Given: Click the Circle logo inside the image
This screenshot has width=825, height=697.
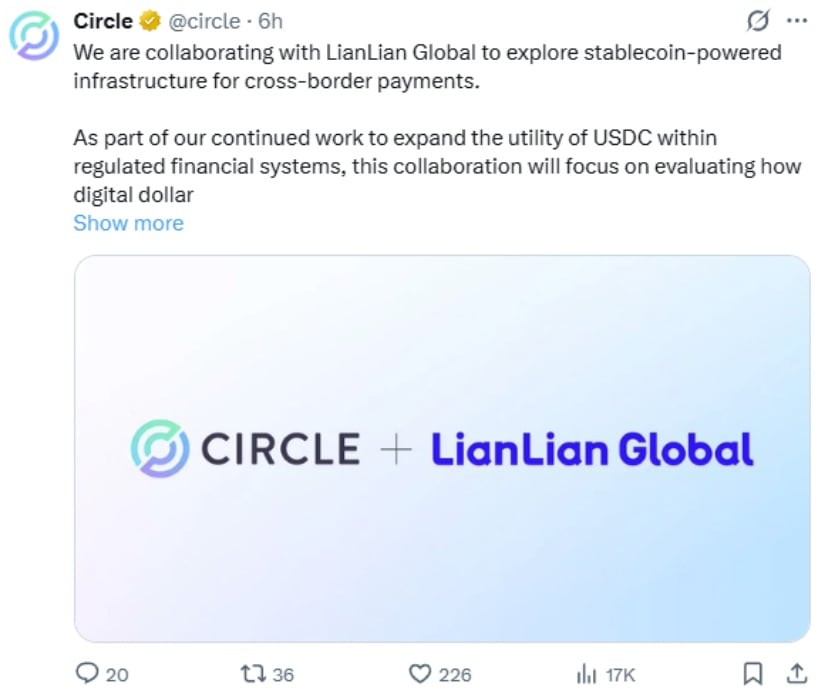Looking at the screenshot, I should tap(158, 449).
